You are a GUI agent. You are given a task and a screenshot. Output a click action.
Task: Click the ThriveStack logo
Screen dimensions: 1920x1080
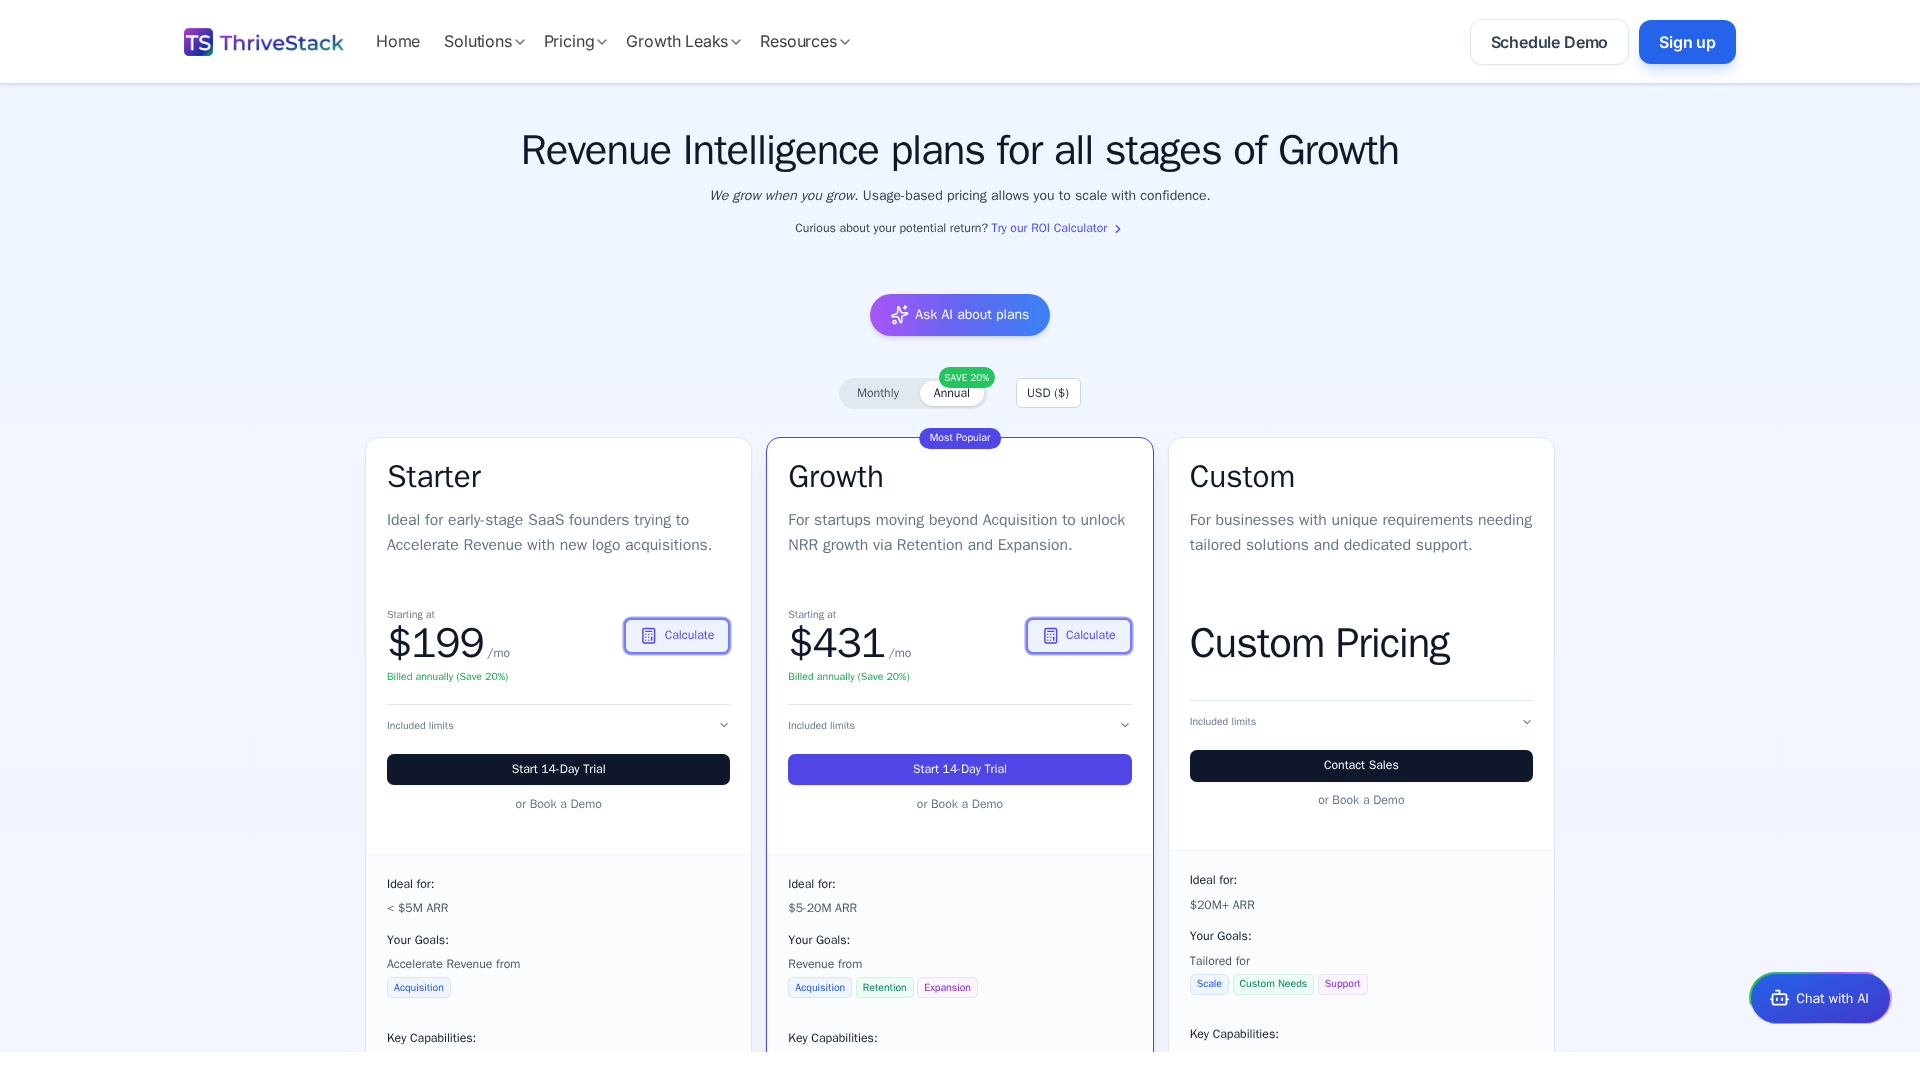[x=263, y=41]
